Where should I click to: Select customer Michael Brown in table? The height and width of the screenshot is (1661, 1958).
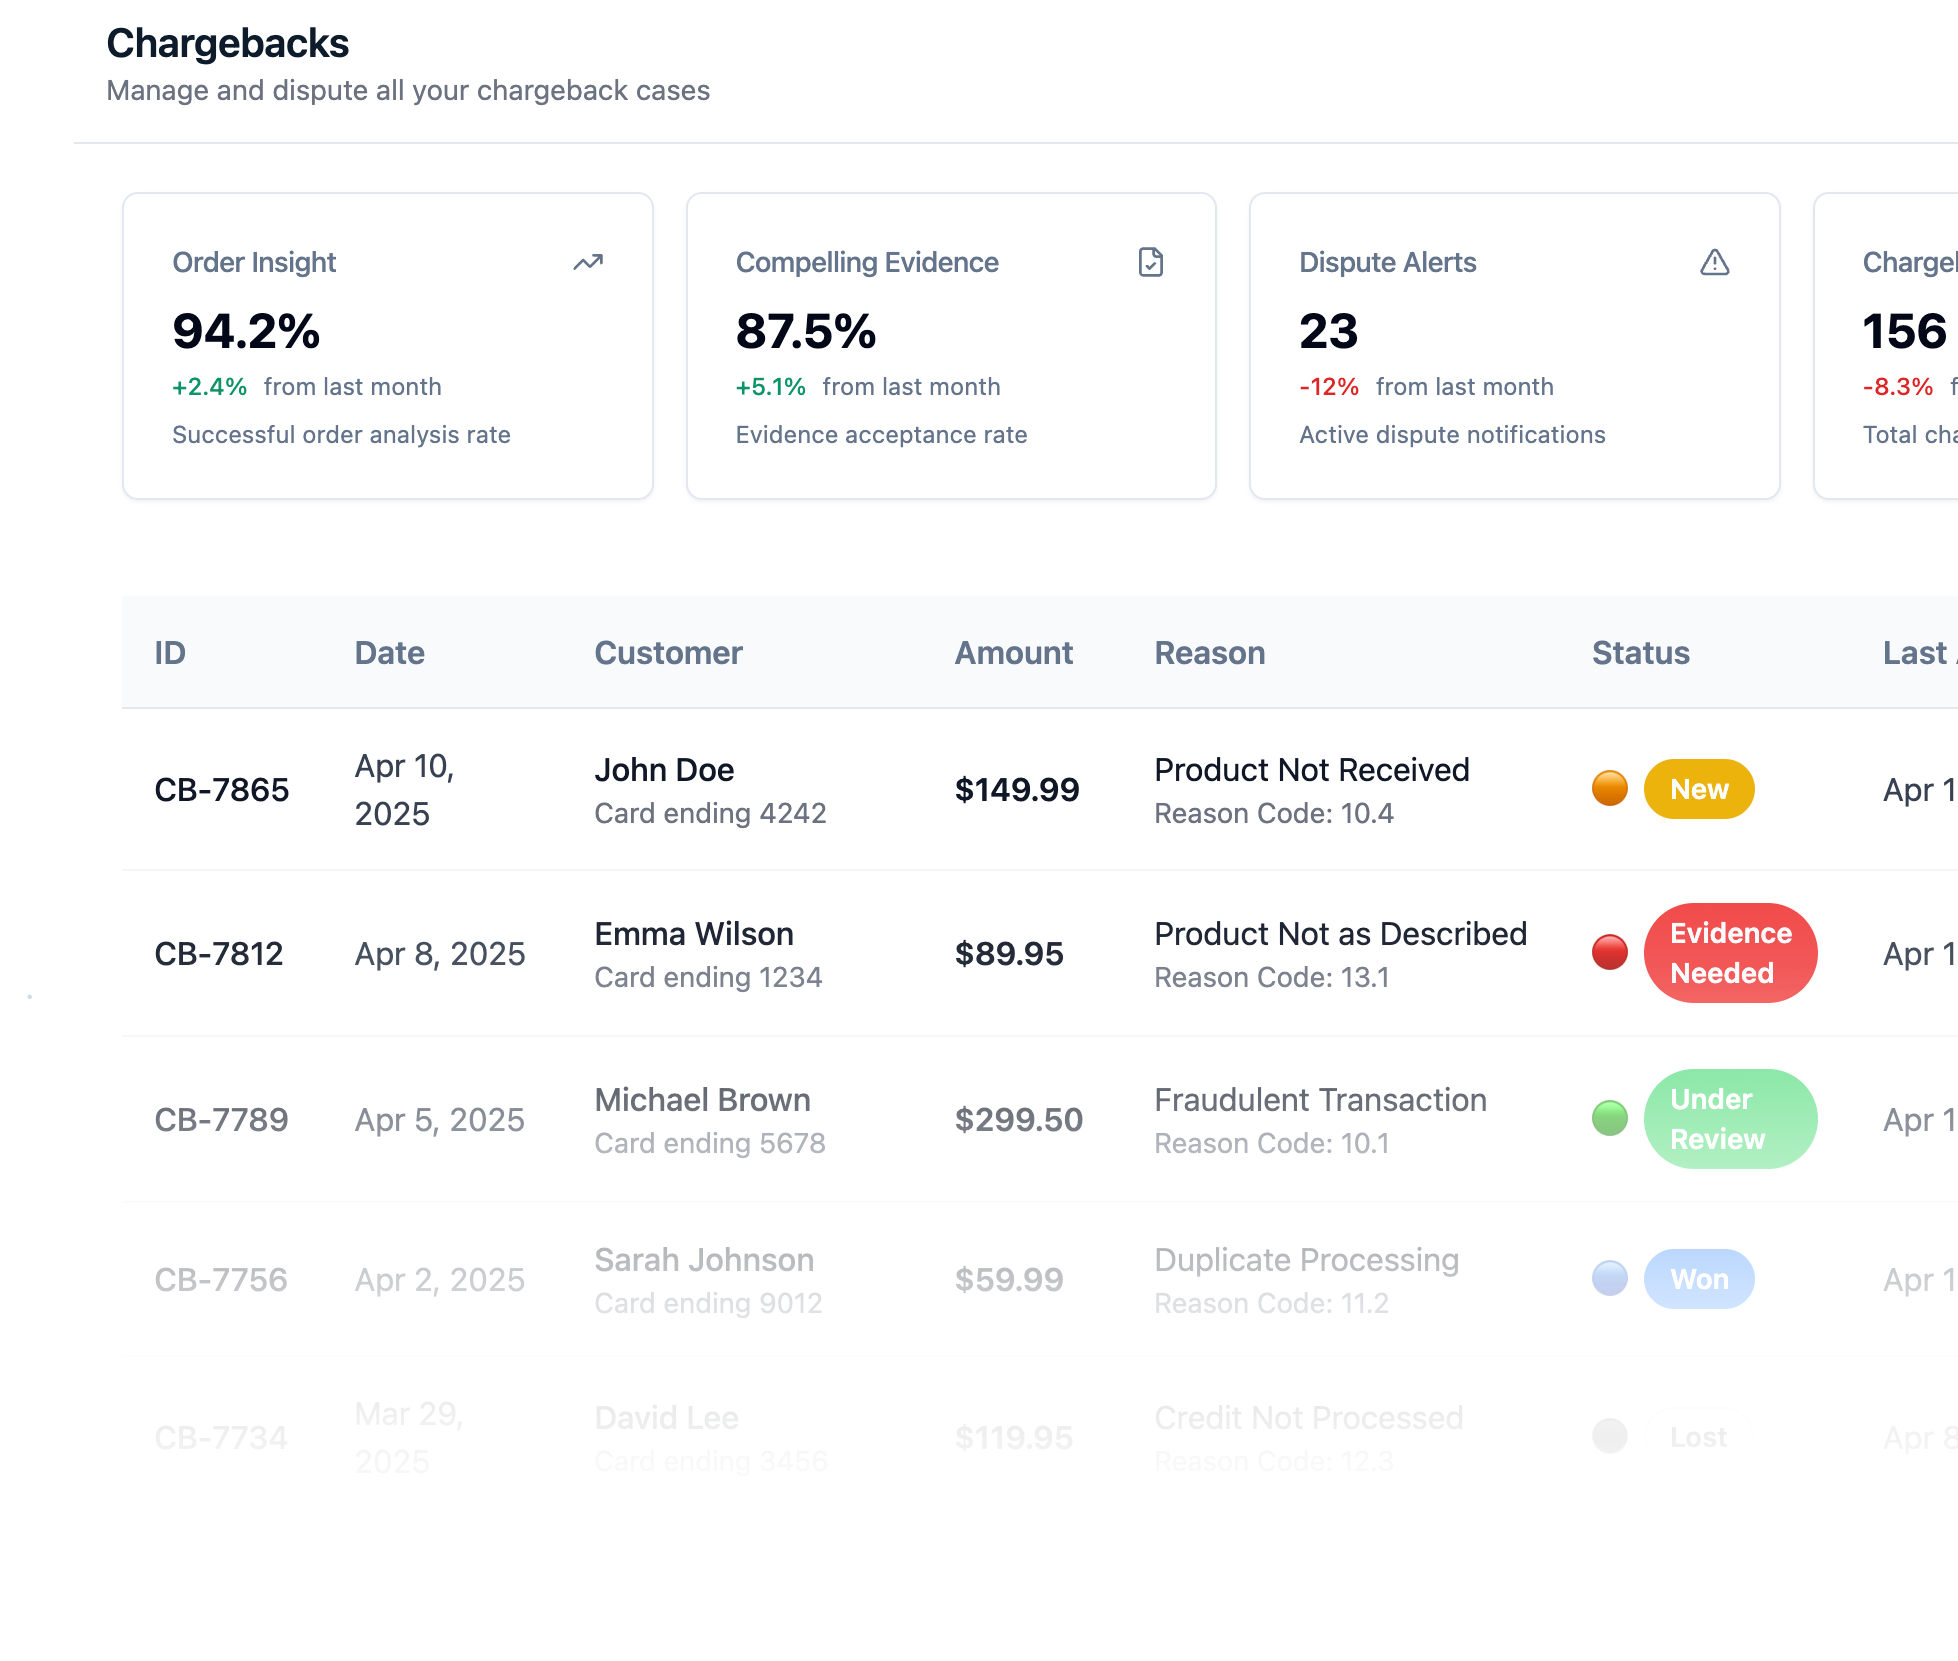click(x=702, y=1100)
